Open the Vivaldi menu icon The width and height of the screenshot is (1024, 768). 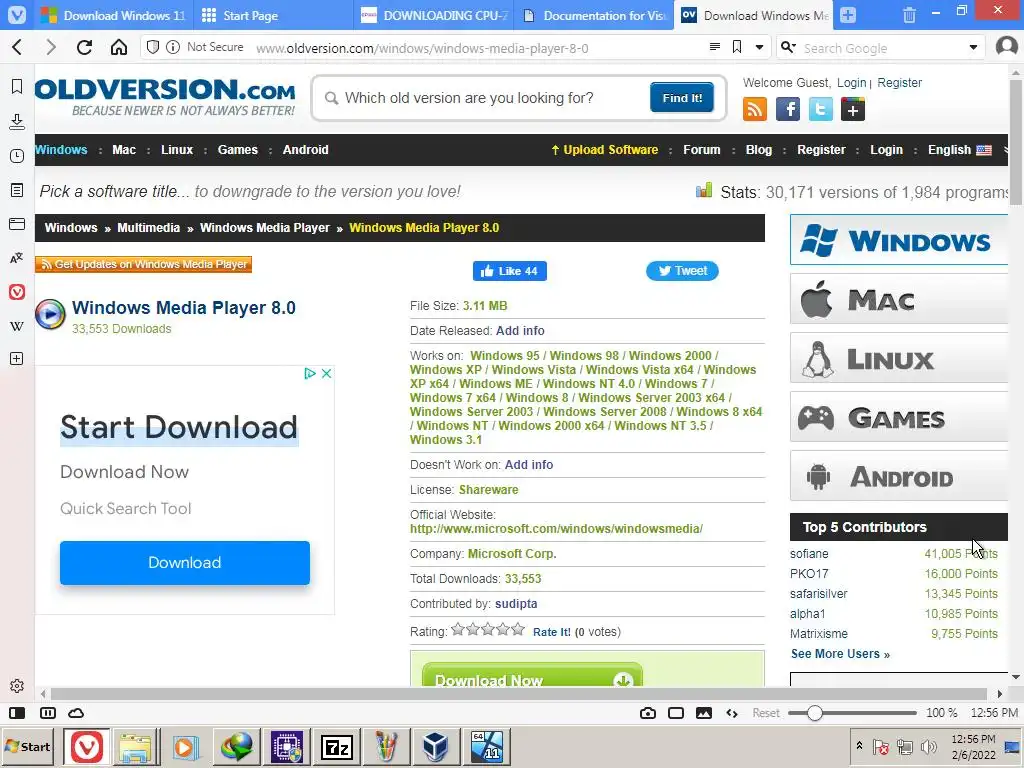tap(16, 14)
